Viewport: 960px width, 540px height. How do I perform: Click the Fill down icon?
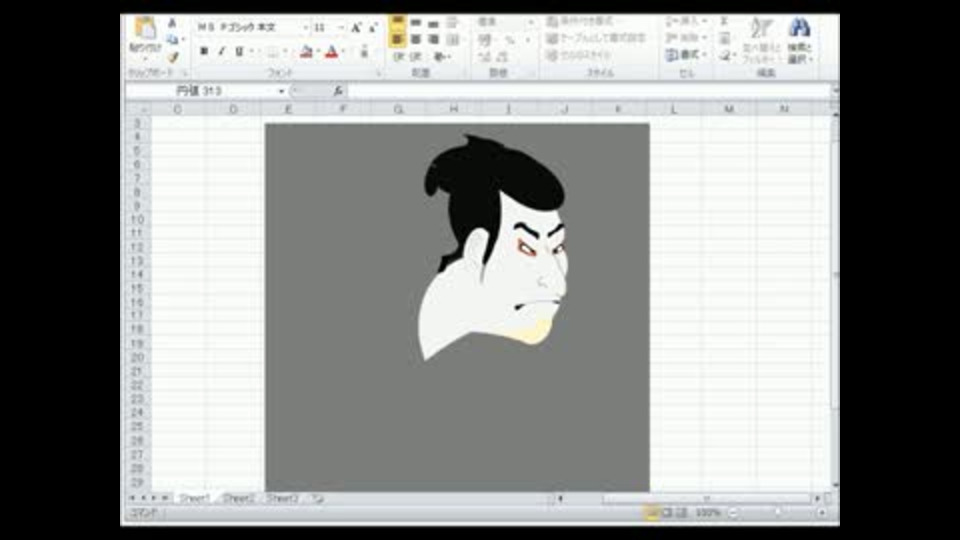[x=725, y=39]
